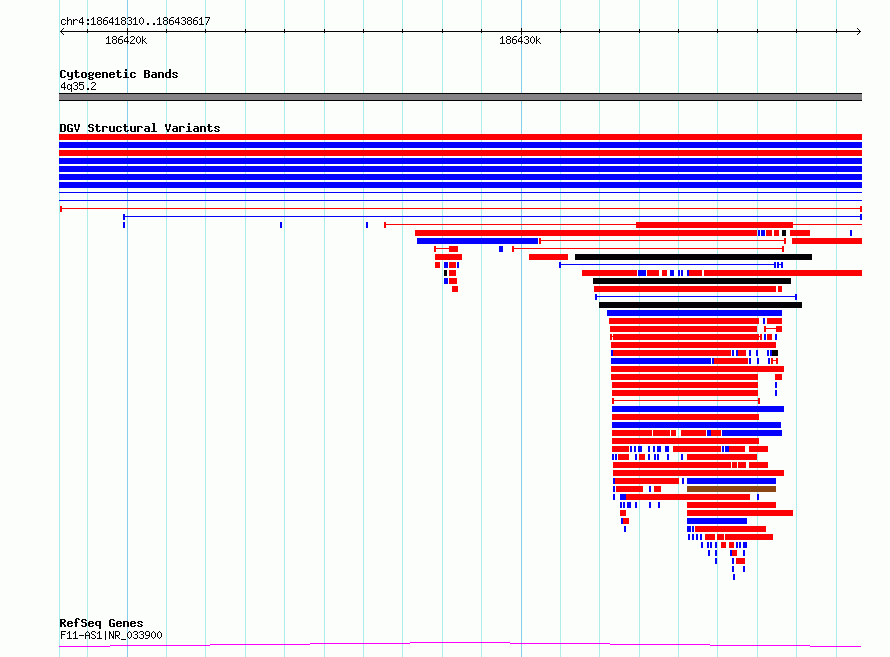Click the F11-AS1|NR_033900 gene label
This screenshot has height=657, width=890.
(111, 635)
